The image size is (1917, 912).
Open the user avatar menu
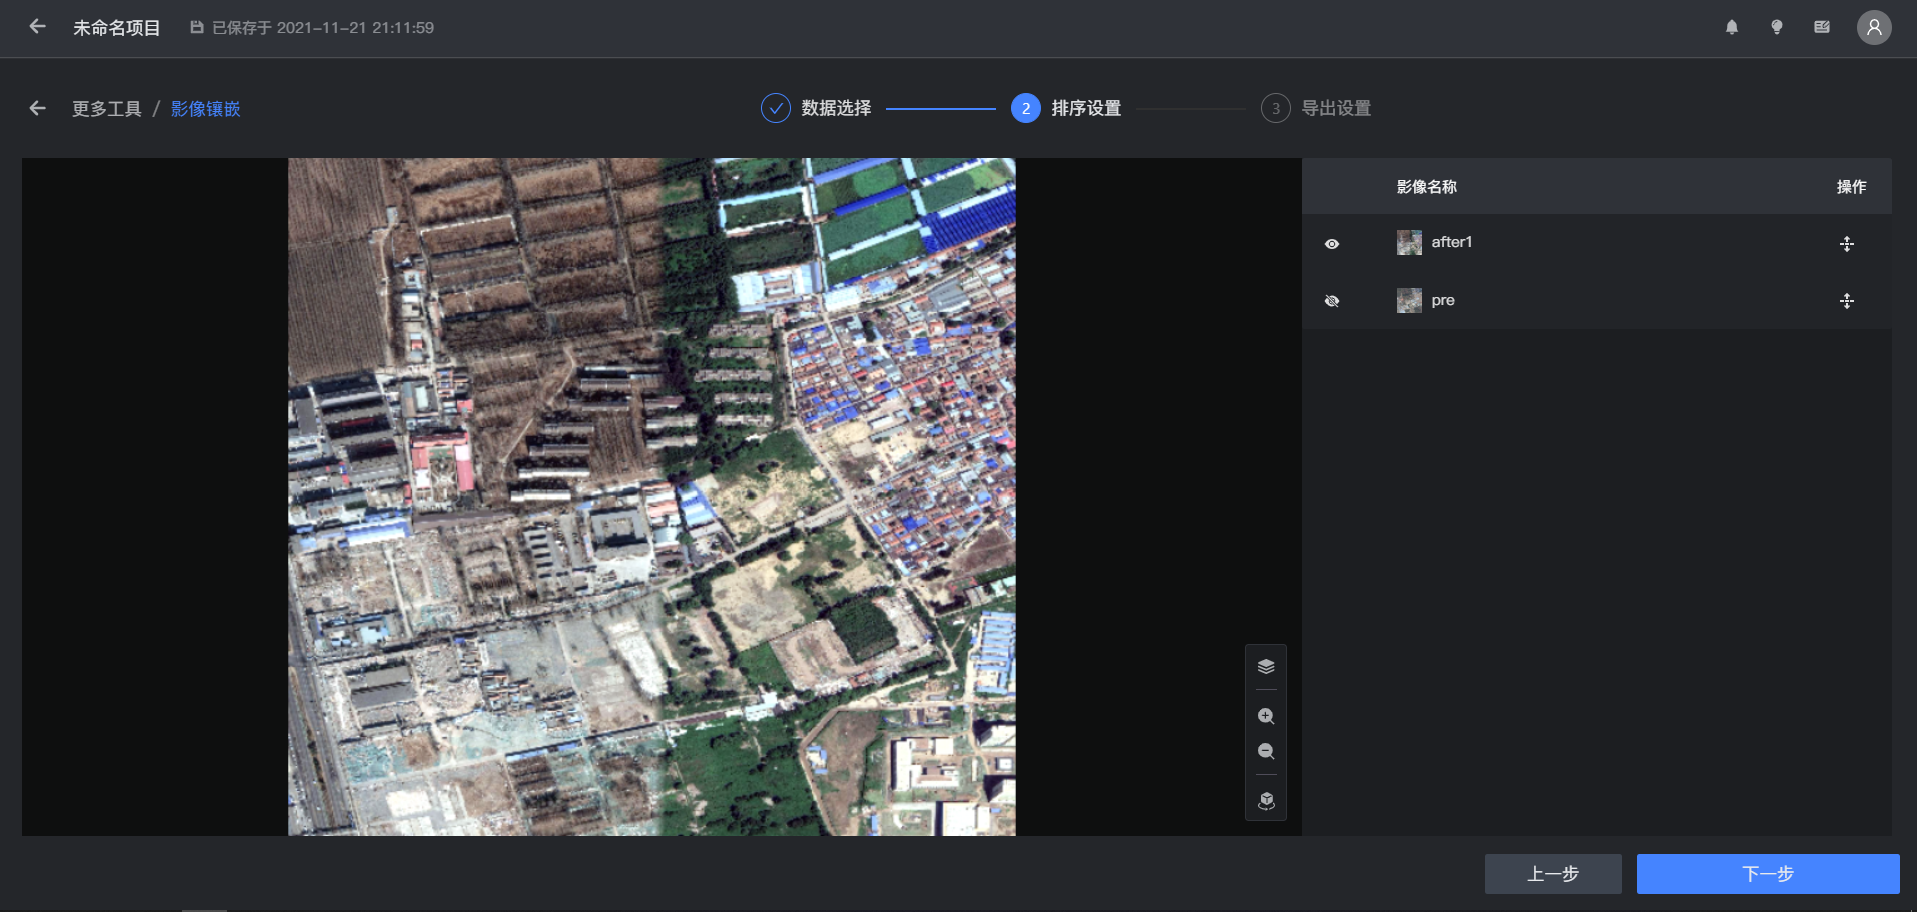point(1874,27)
